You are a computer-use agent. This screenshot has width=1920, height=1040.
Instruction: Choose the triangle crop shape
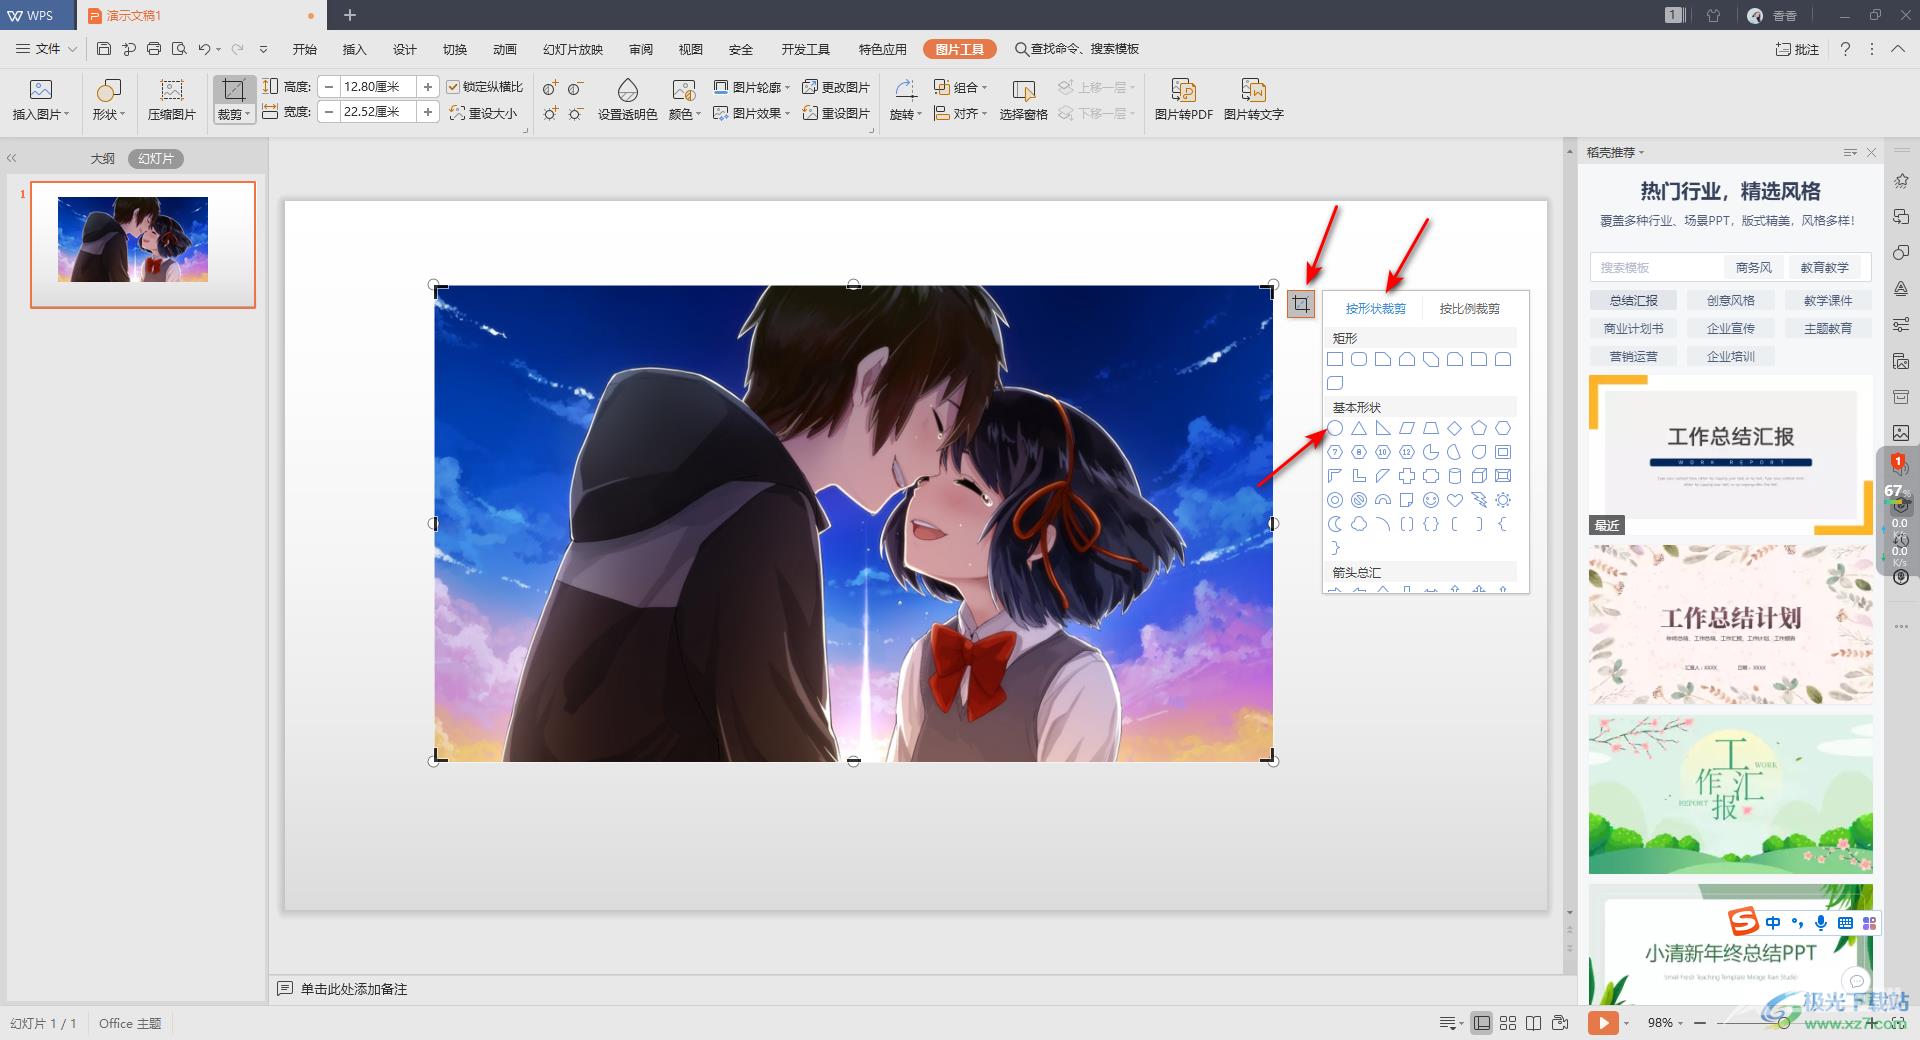click(1359, 428)
